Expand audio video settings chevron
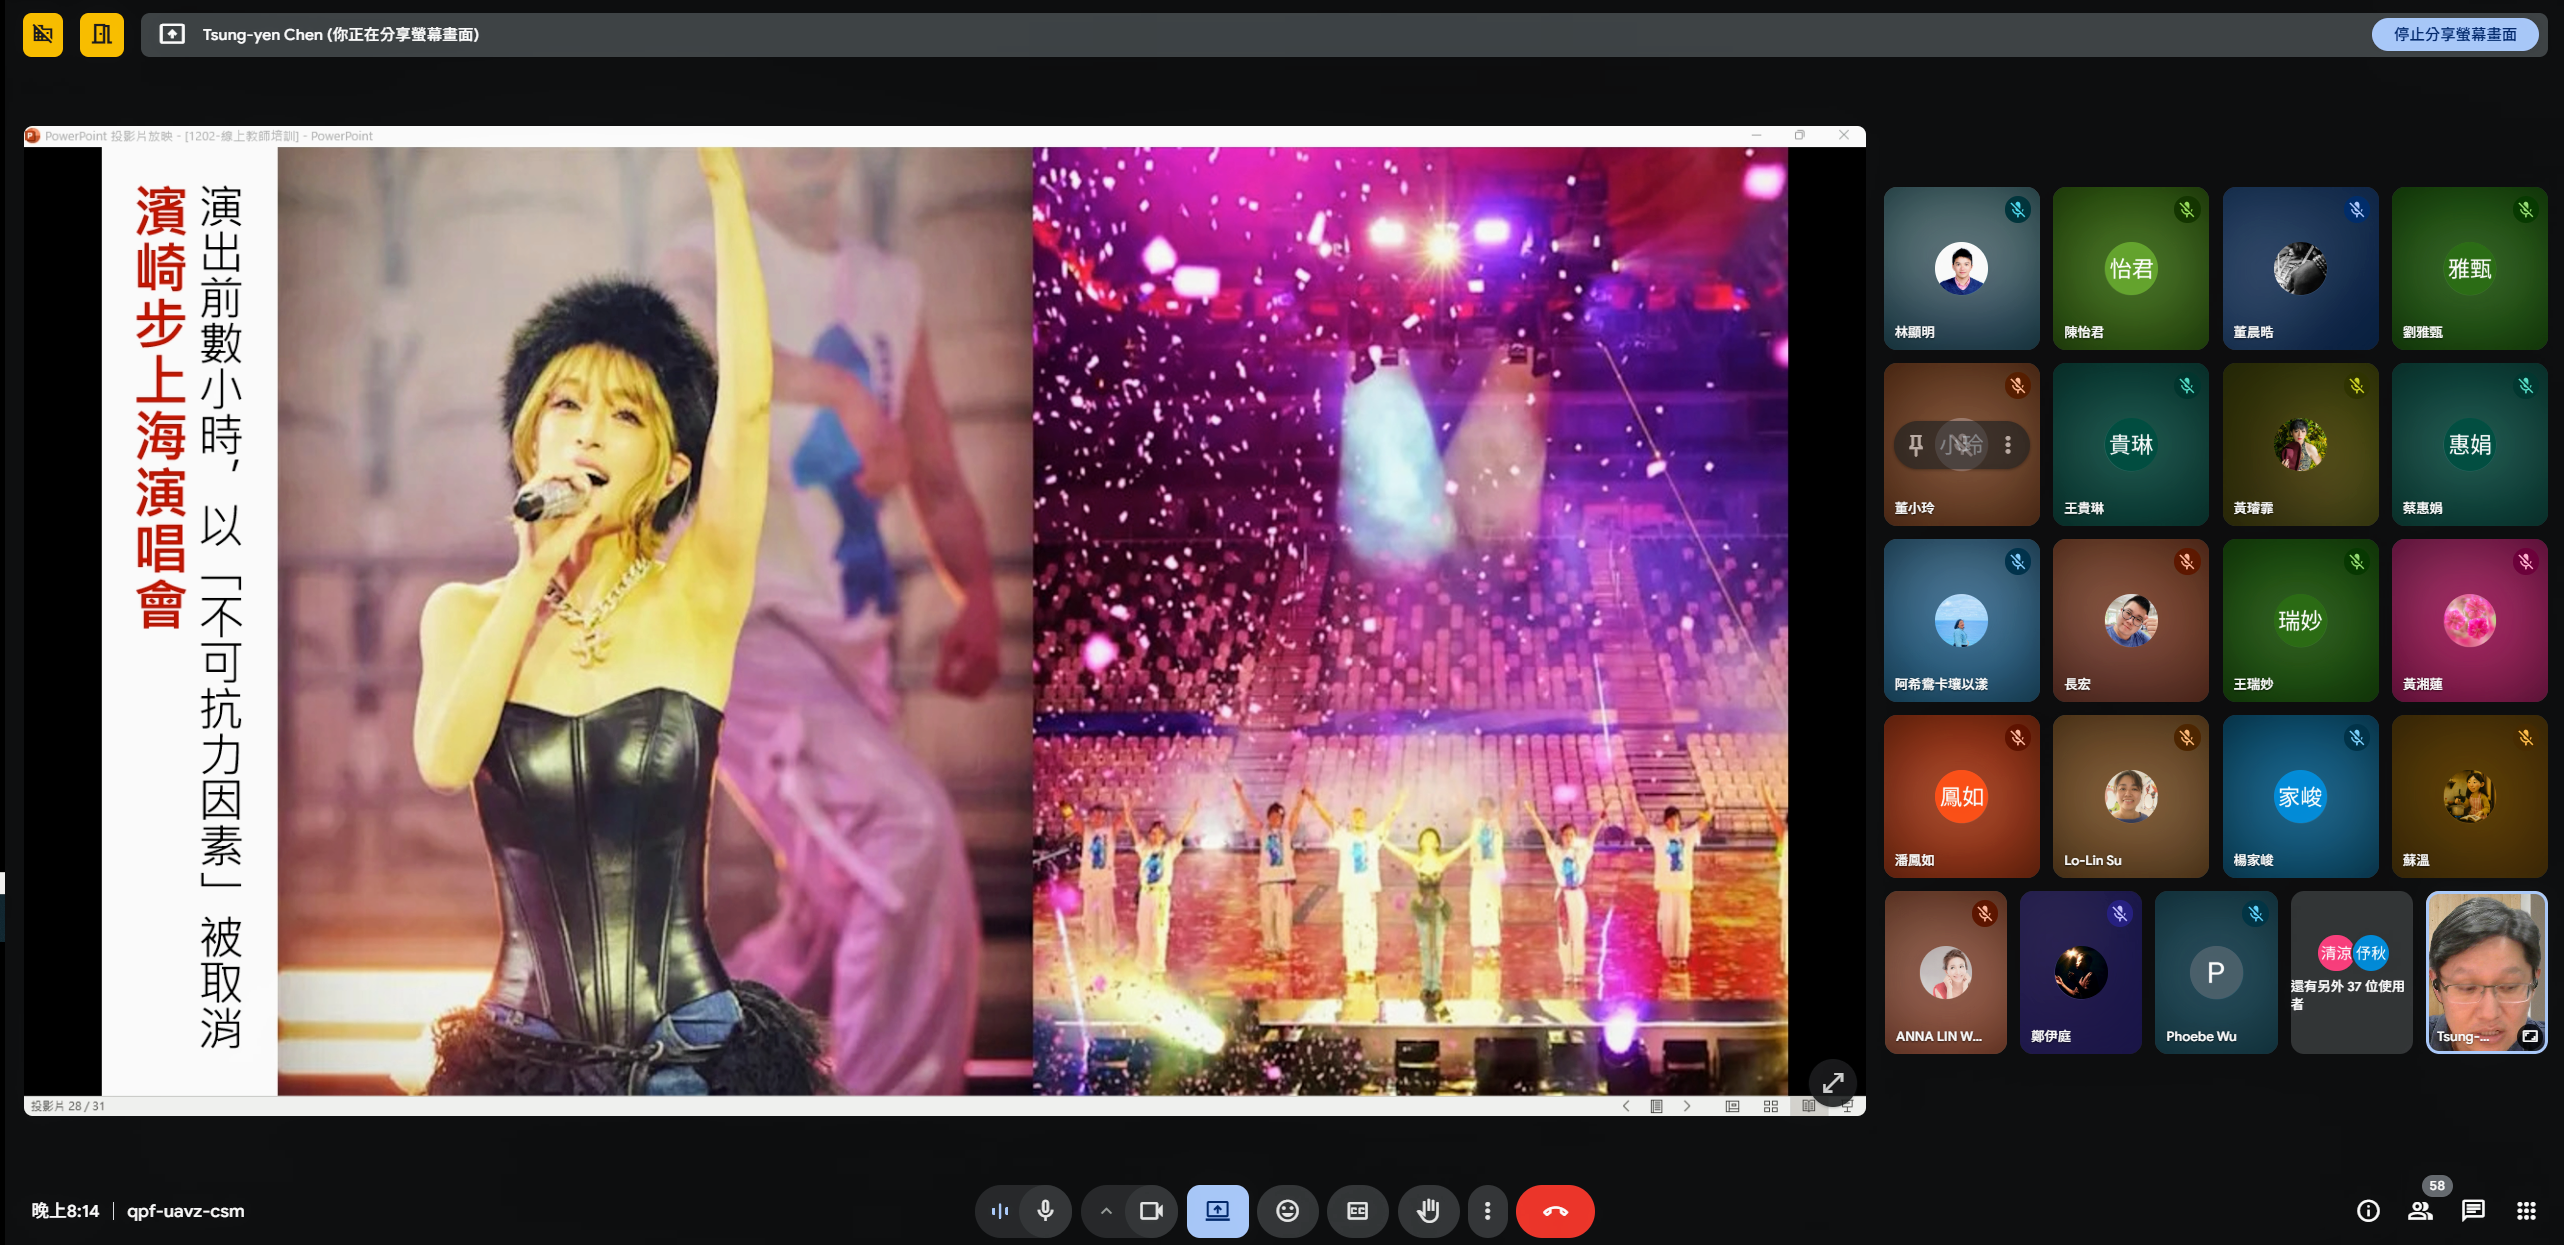 [x=1106, y=1211]
